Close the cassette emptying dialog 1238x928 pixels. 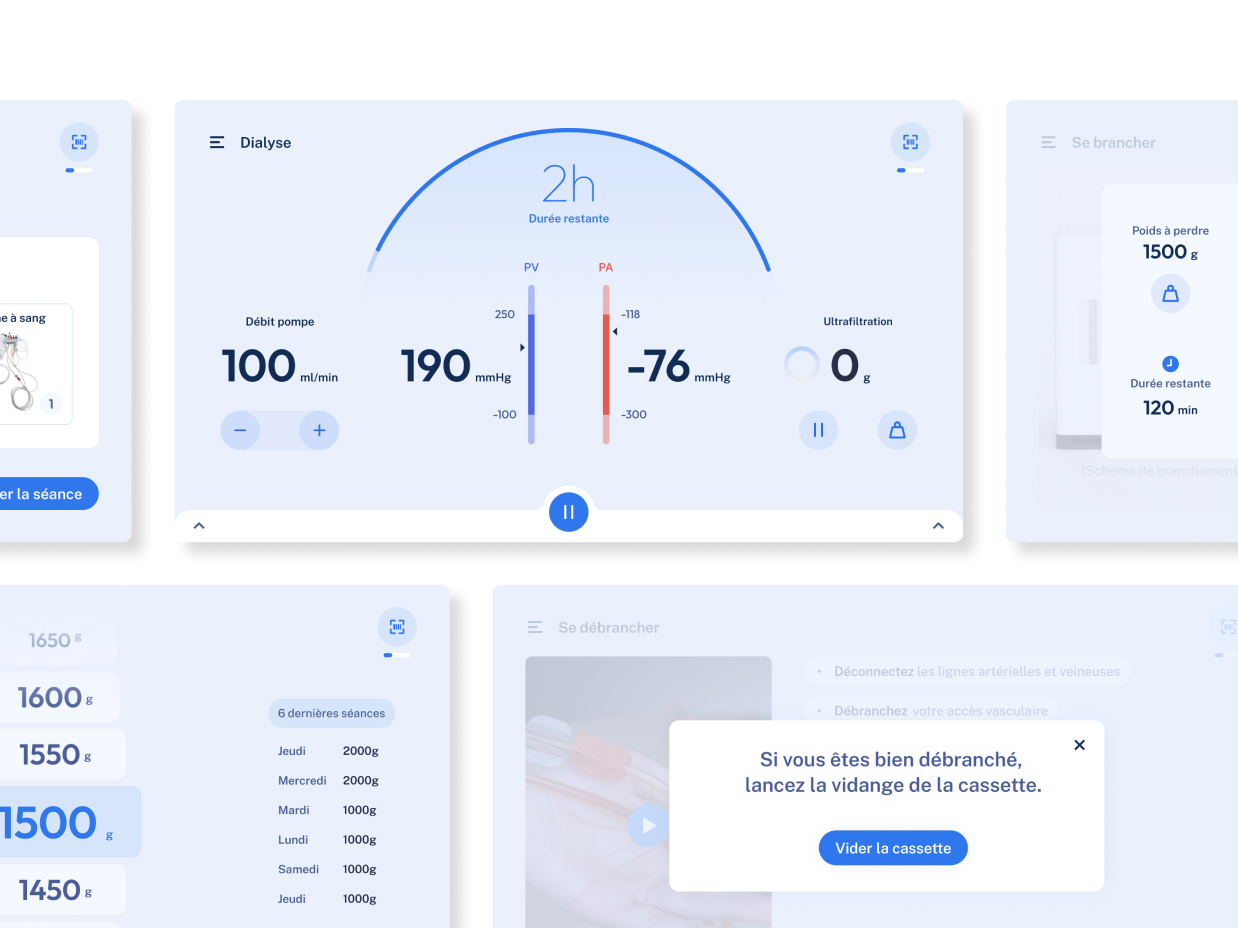(1079, 745)
